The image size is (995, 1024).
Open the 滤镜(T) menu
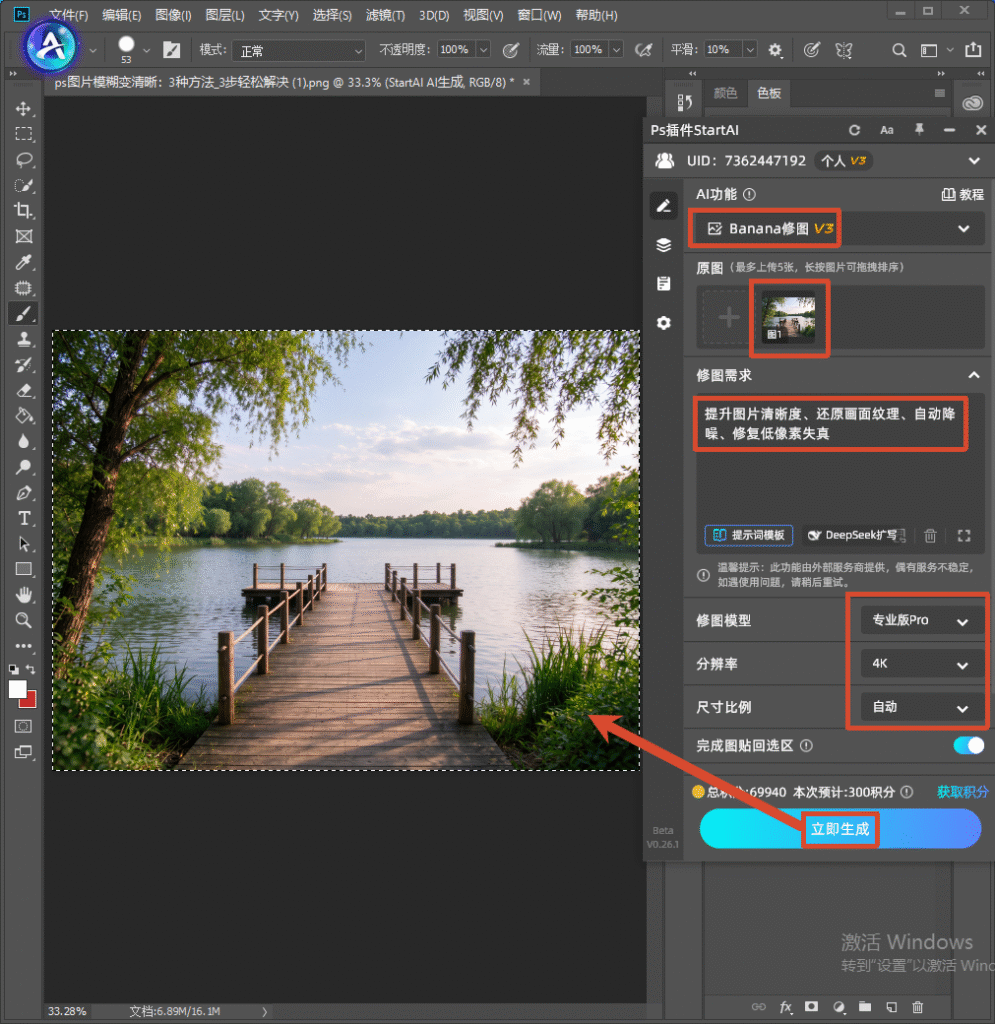coord(385,15)
